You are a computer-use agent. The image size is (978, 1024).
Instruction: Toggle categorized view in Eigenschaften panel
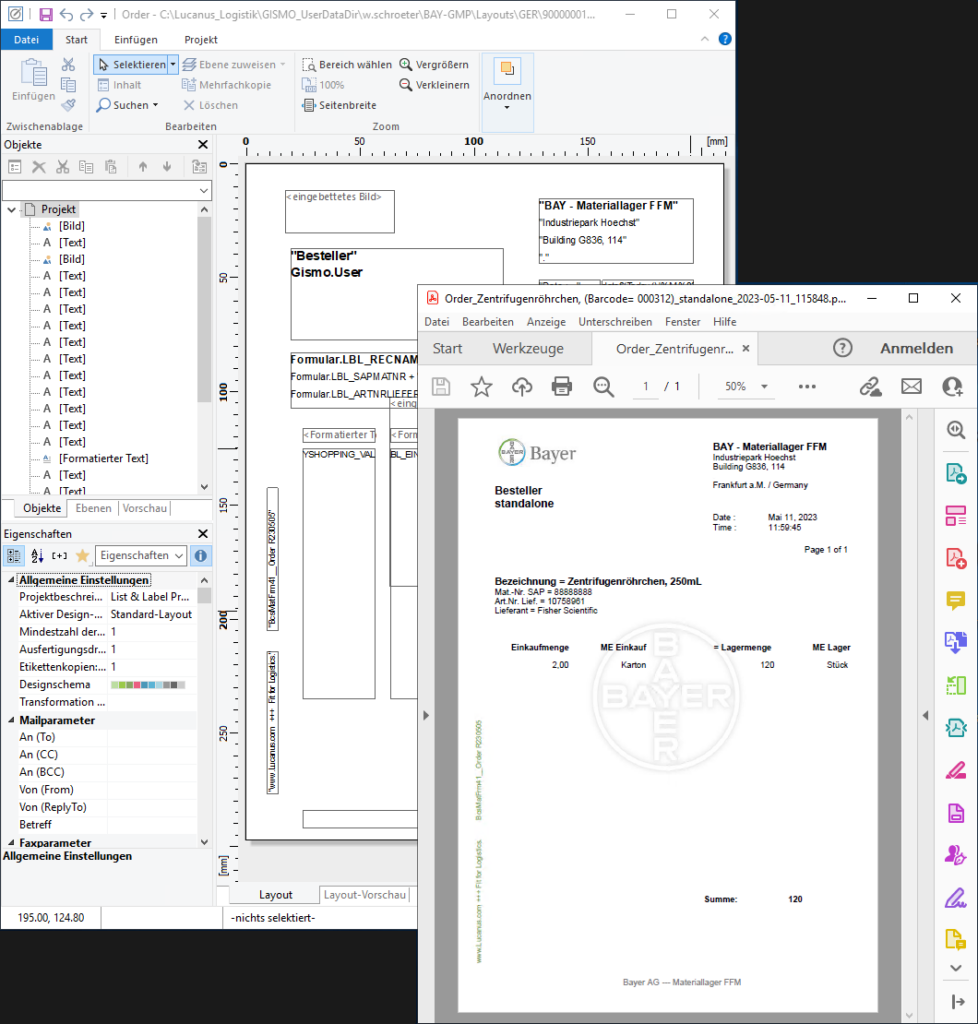(14, 556)
